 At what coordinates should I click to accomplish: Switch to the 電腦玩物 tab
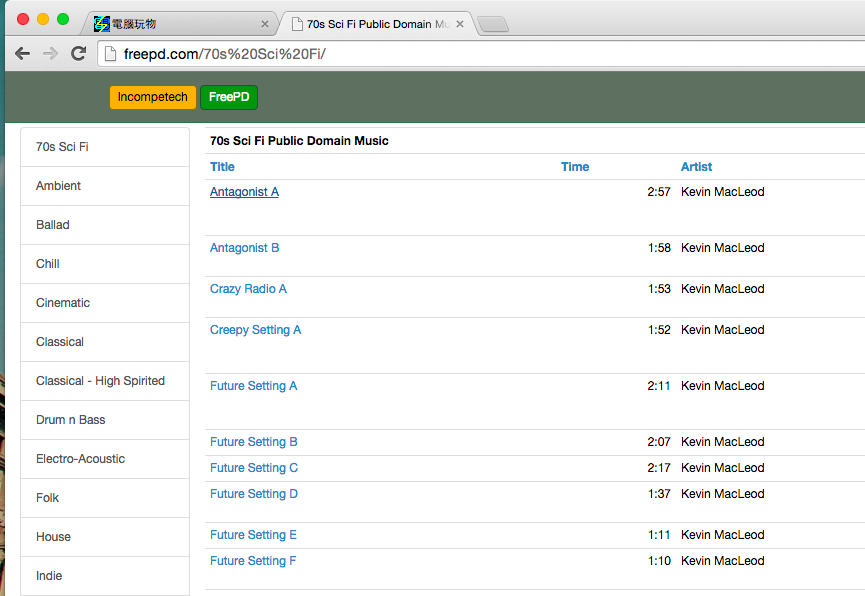170,24
